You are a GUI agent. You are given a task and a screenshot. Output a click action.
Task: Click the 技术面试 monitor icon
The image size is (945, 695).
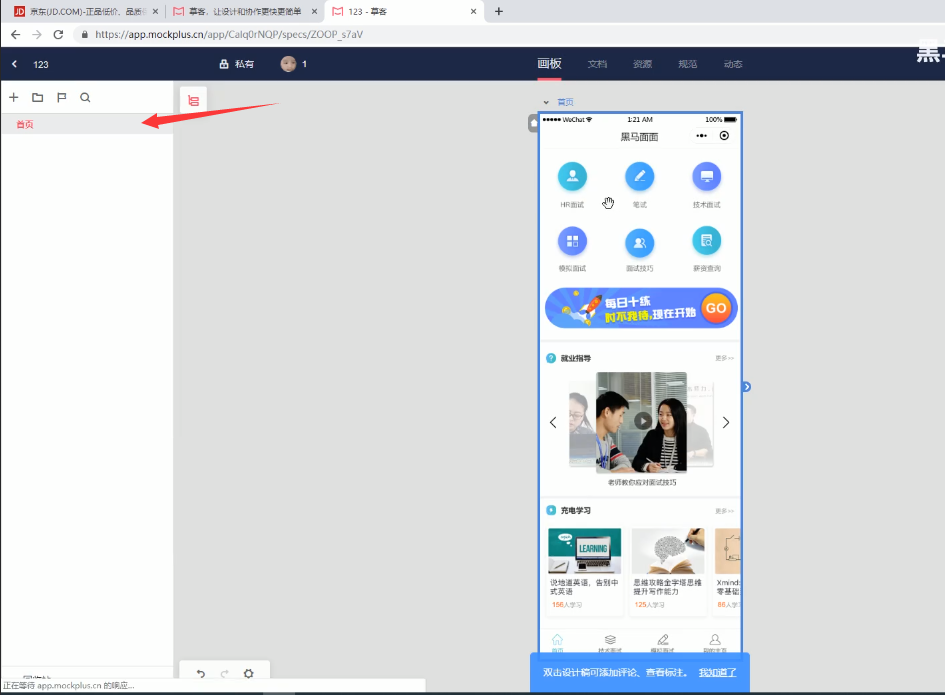coord(707,176)
